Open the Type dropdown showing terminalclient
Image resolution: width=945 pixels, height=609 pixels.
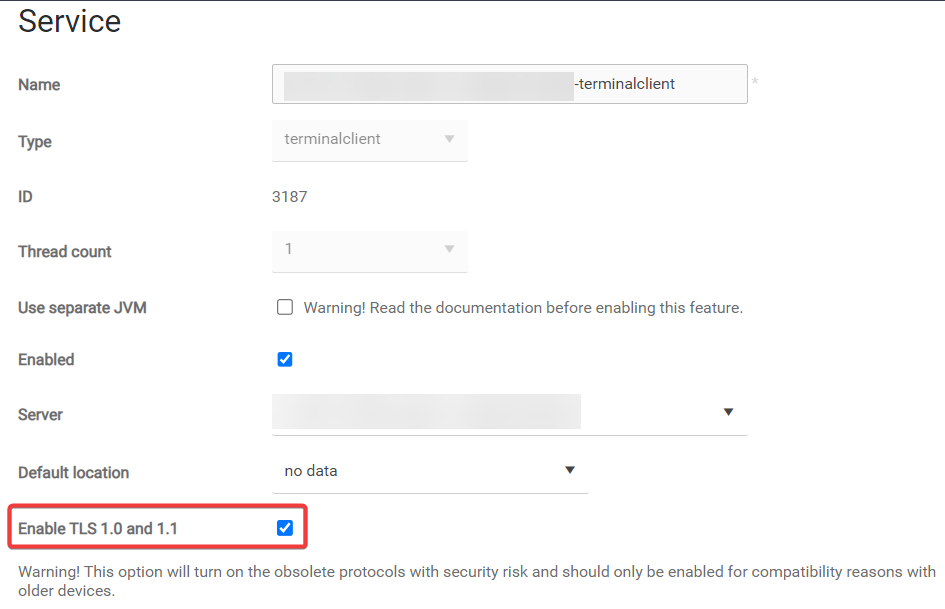tap(369, 139)
